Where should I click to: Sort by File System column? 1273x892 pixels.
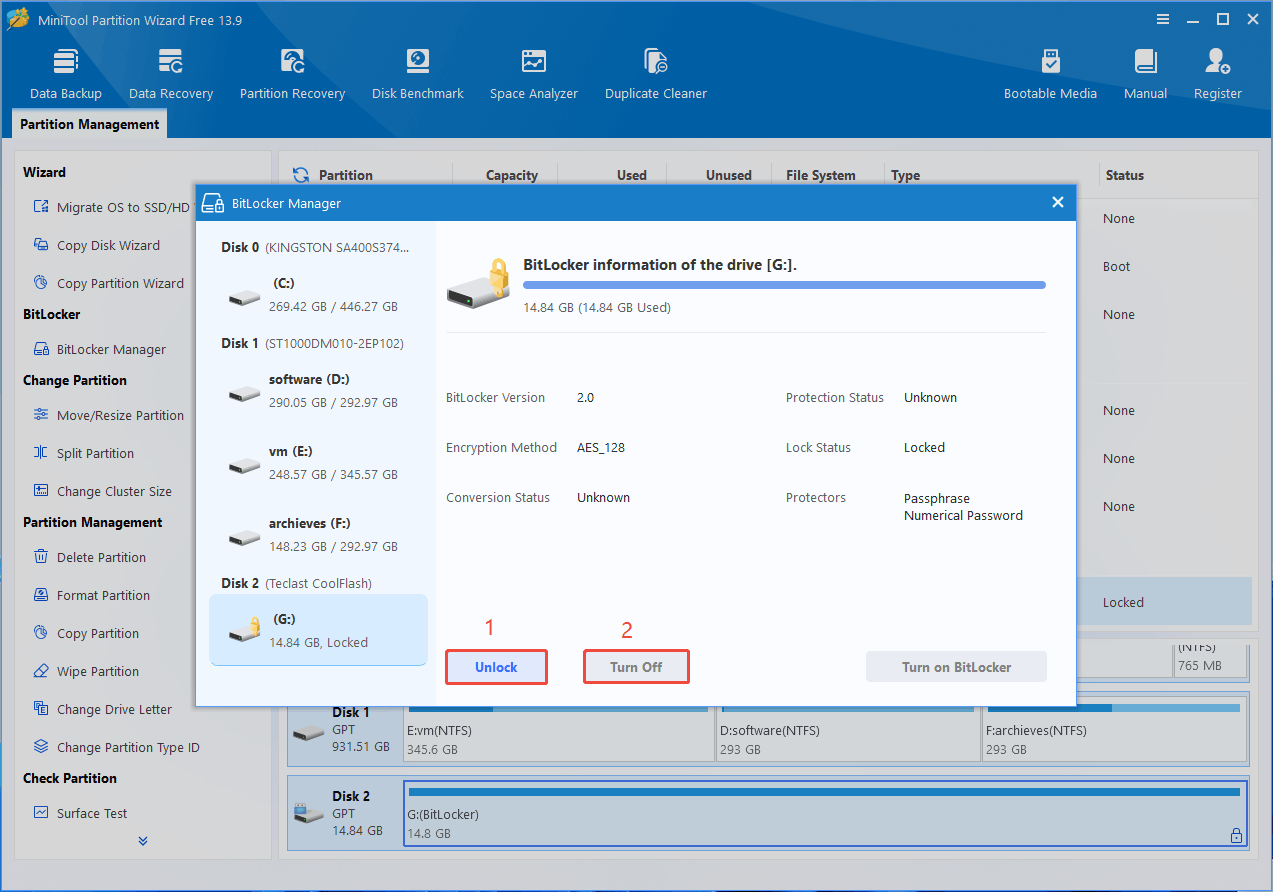point(820,175)
